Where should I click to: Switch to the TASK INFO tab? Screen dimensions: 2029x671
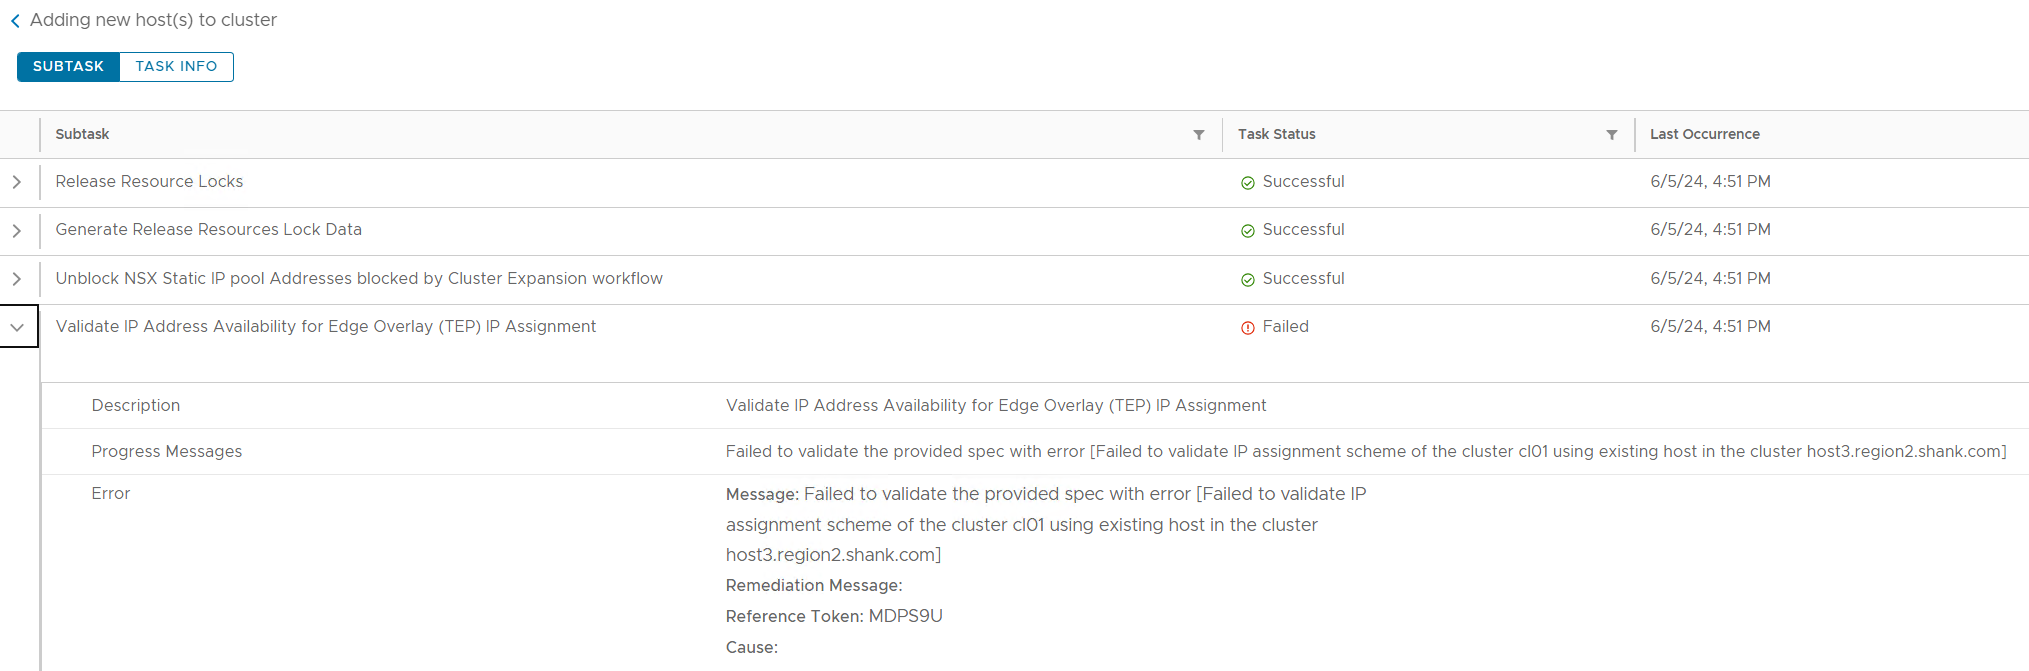coord(176,66)
